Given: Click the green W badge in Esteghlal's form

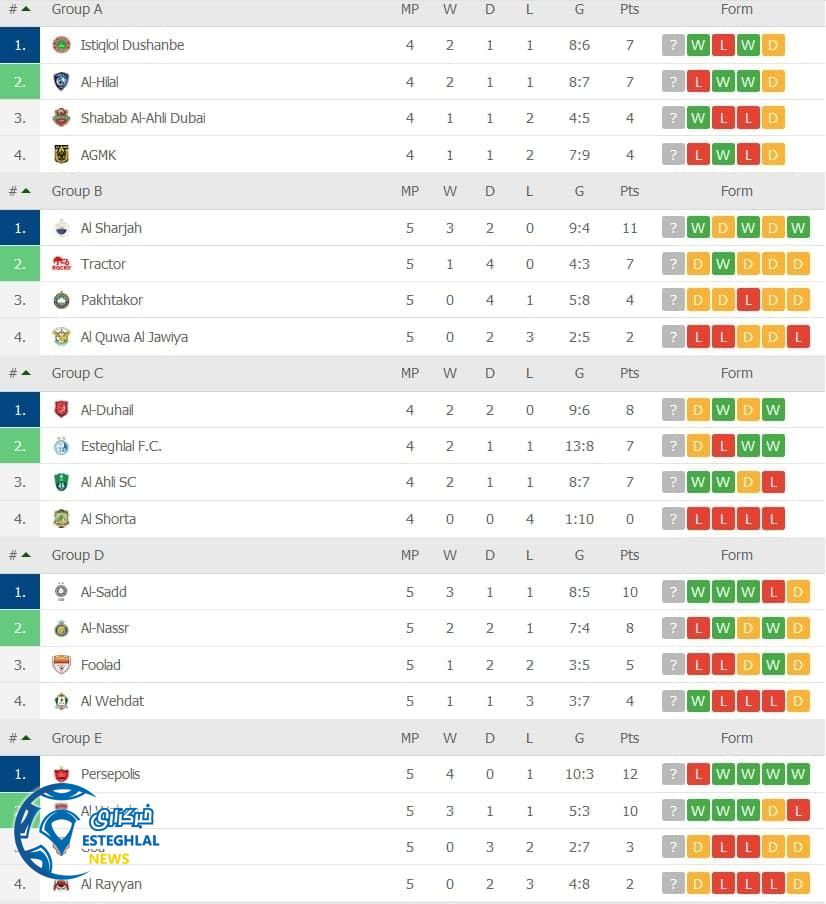Looking at the screenshot, I should point(748,445).
